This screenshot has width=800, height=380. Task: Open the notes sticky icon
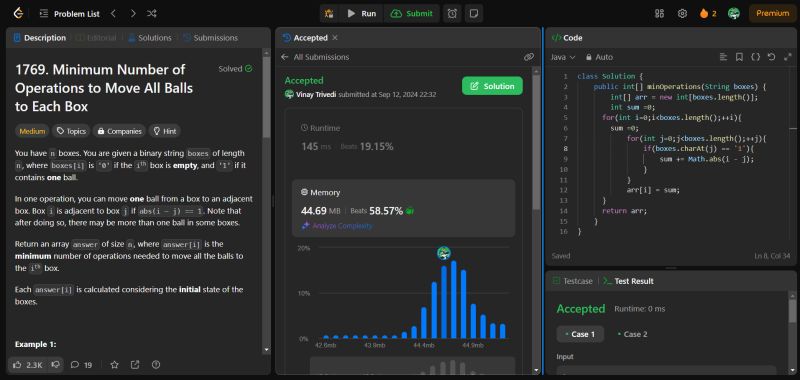click(474, 14)
